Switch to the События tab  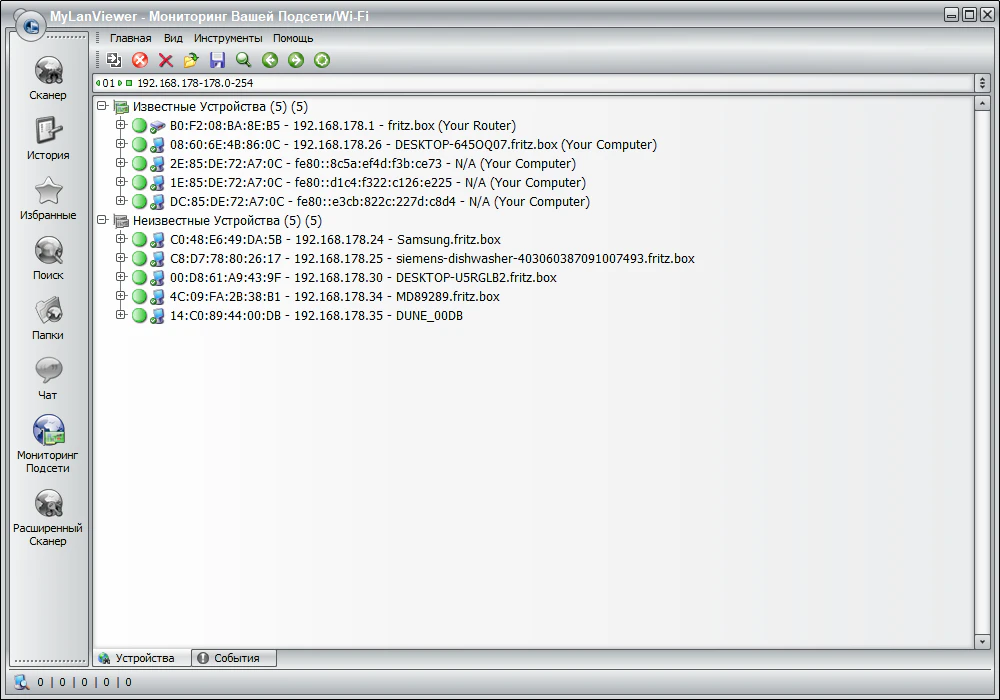coord(234,658)
